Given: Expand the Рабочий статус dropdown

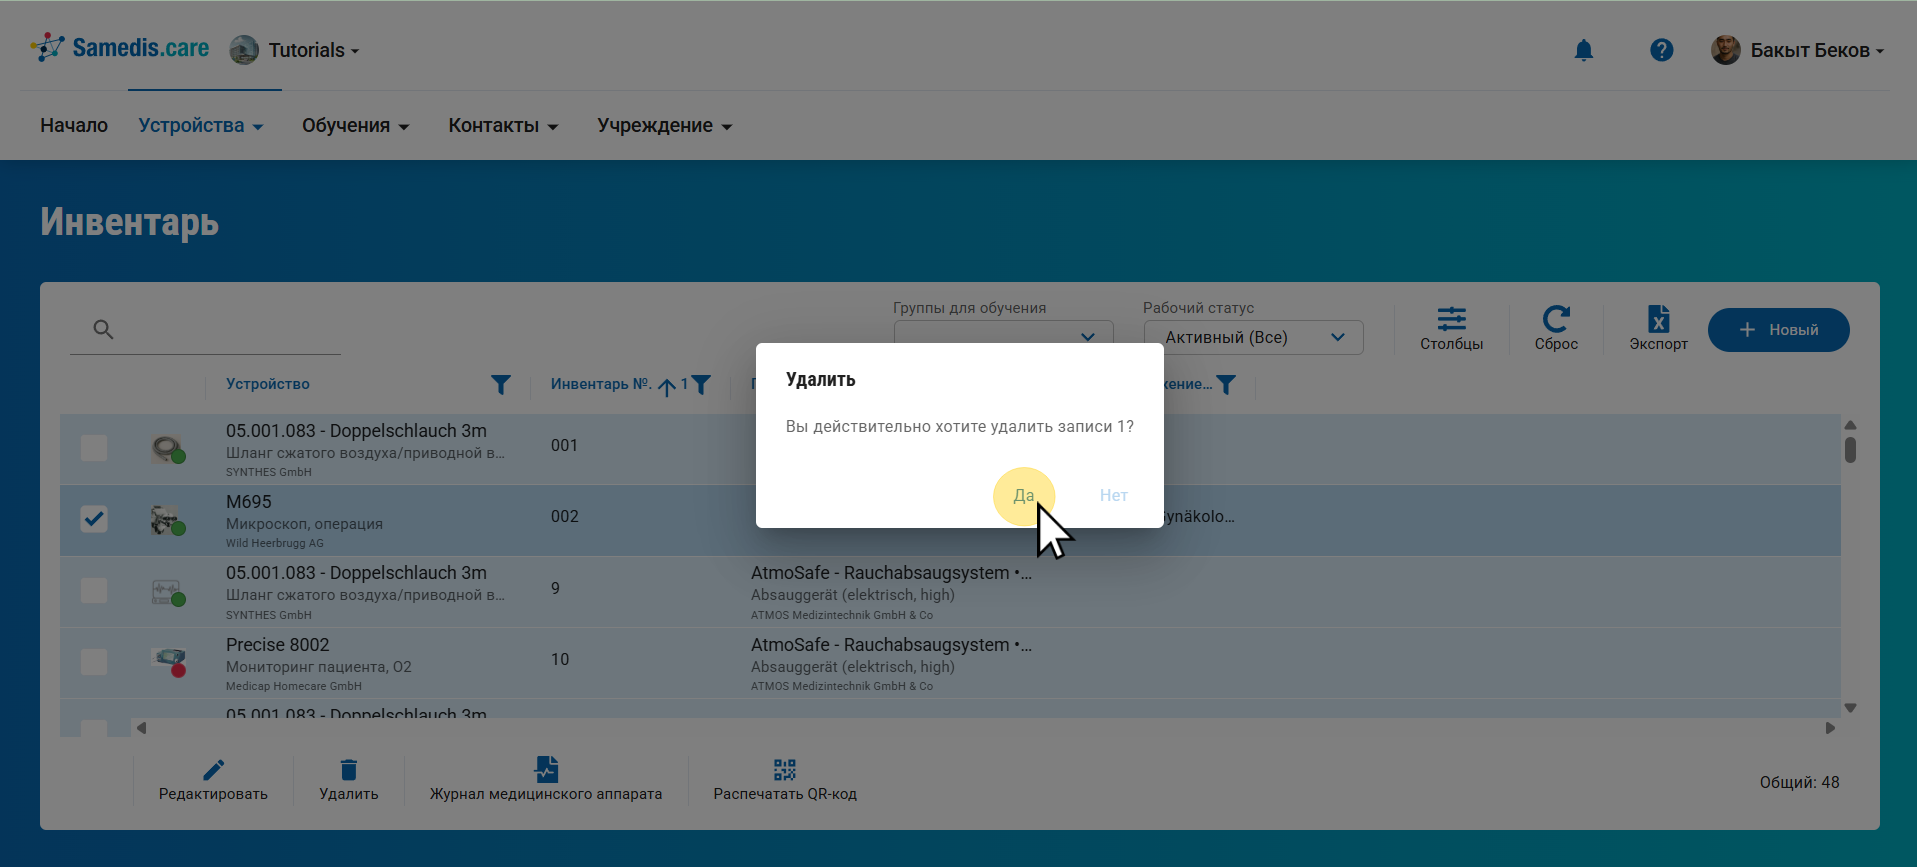Looking at the screenshot, I should click(x=1253, y=338).
